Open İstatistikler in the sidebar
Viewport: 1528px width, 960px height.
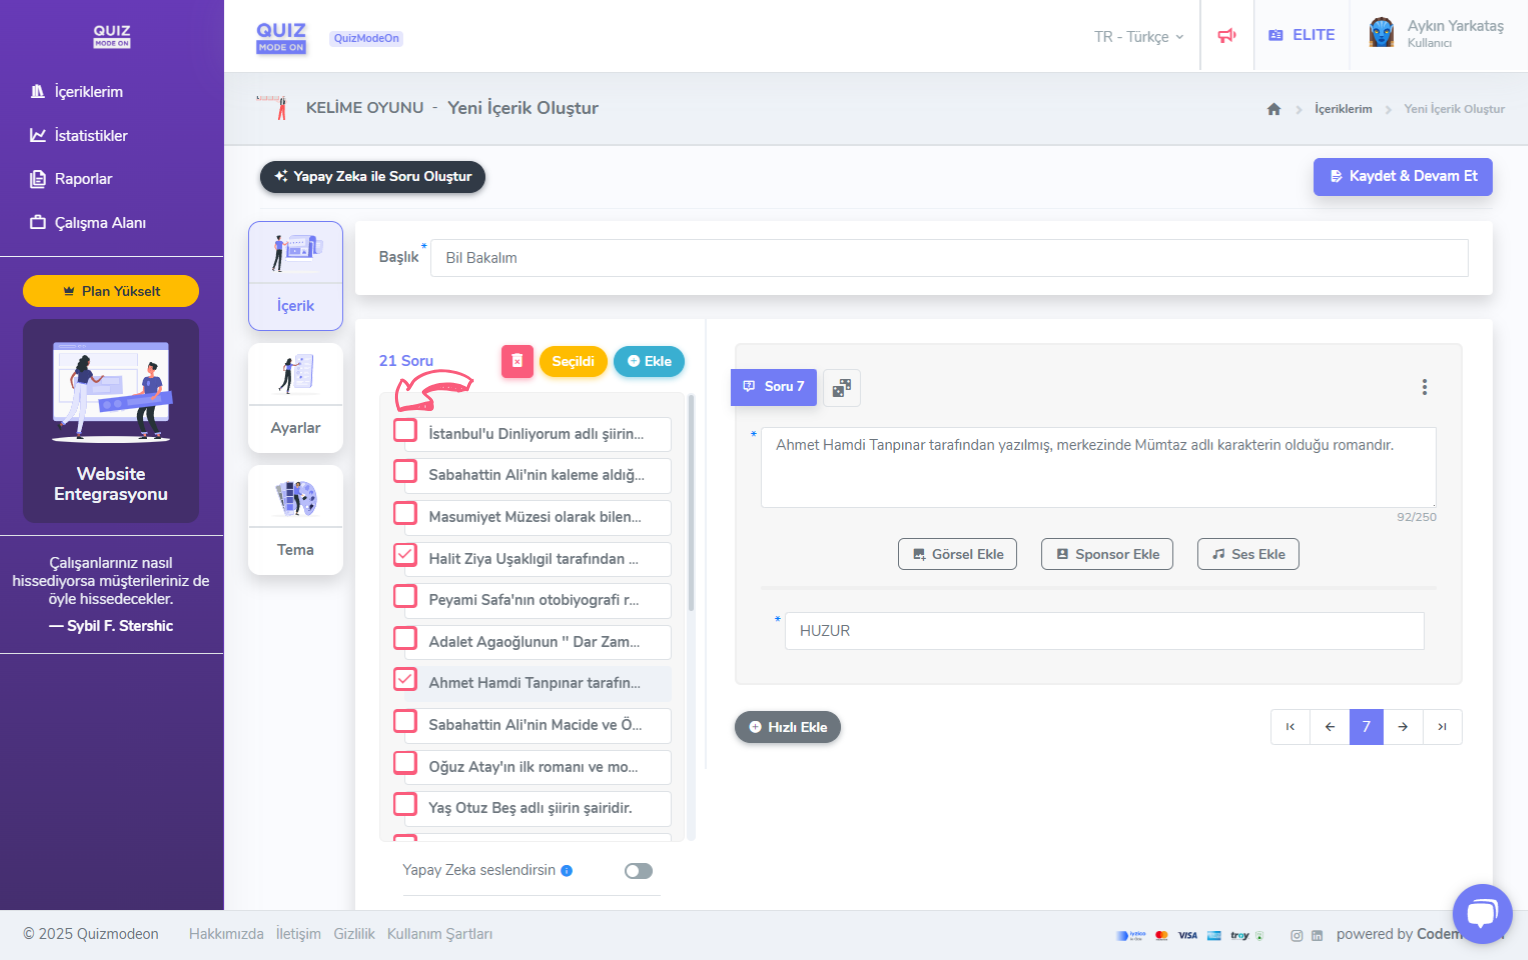click(90, 136)
